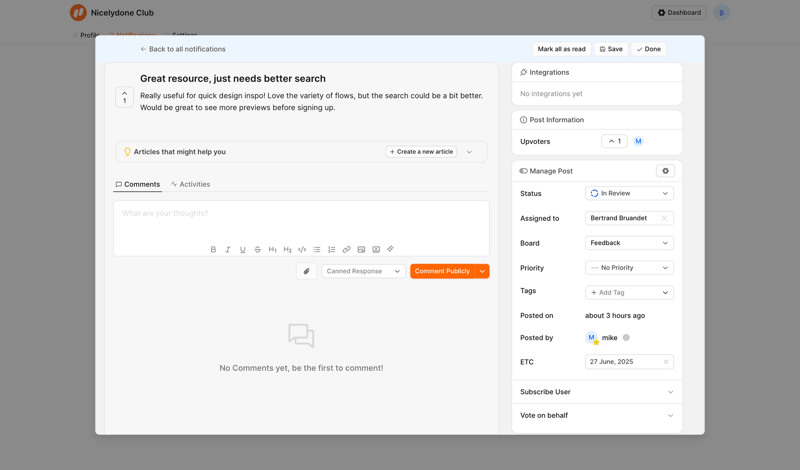Image resolution: width=800 pixels, height=470 pixels.
Task: Attach a file with the paperclip button
Action: (307, 271)
